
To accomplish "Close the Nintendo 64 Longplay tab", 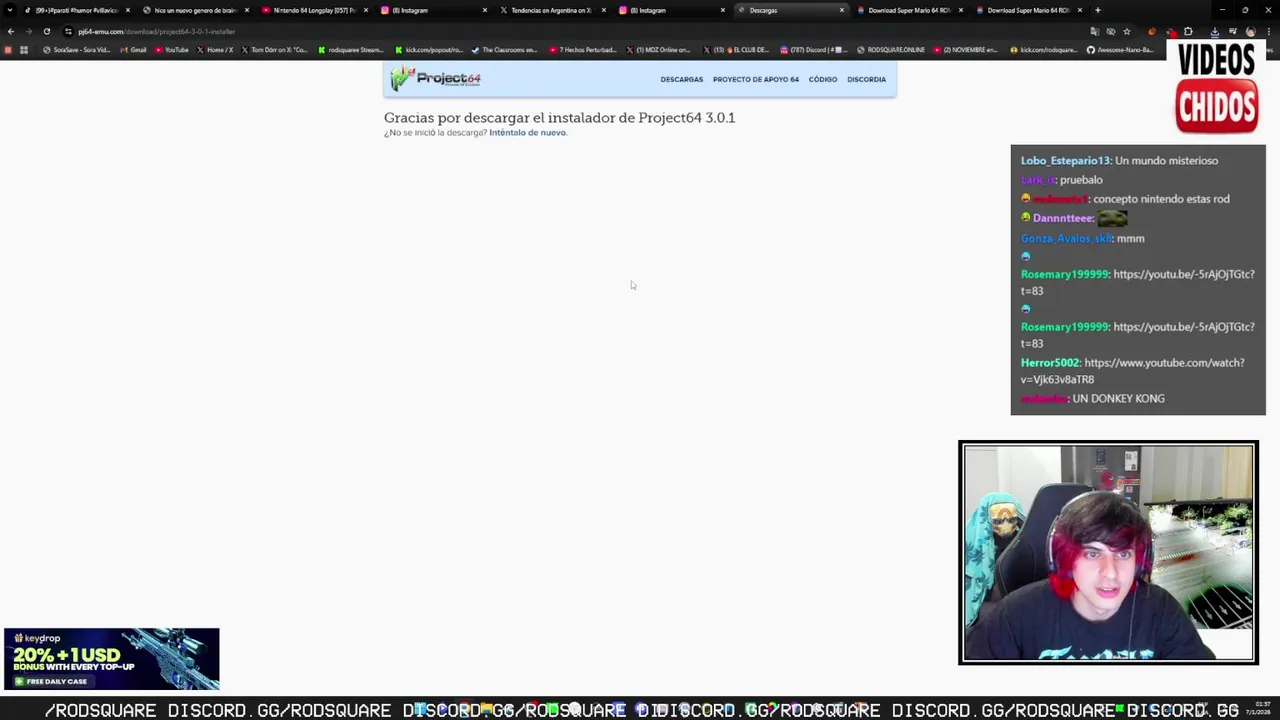I will point(366,10).
